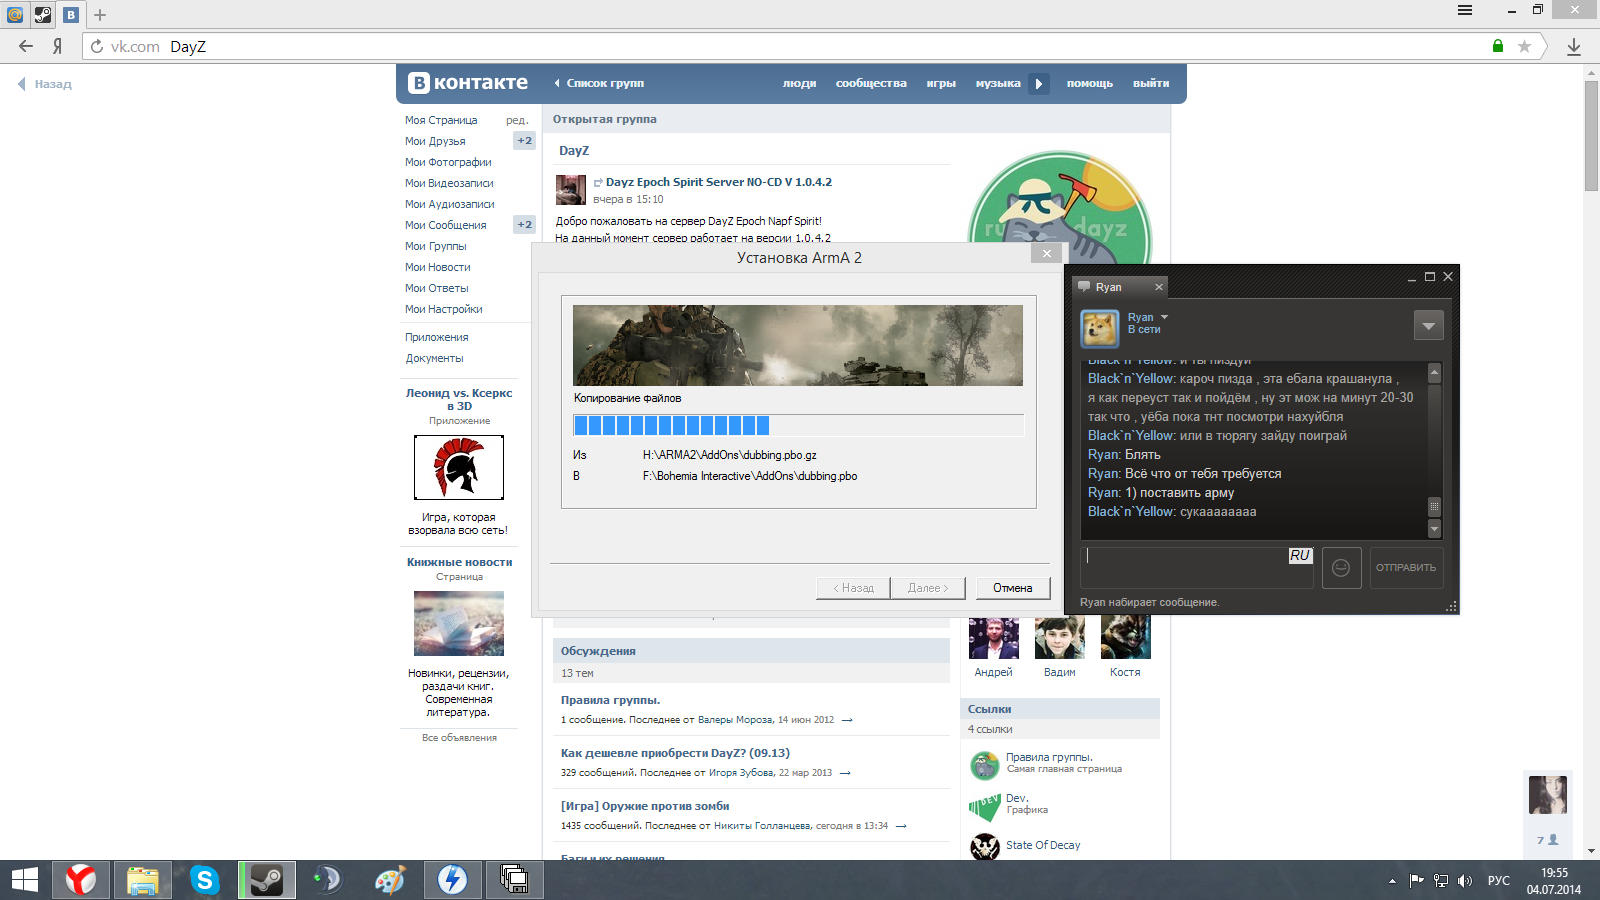
Task: Open Dayz Epoch Spirit Server post link
Action: (718, 182)
